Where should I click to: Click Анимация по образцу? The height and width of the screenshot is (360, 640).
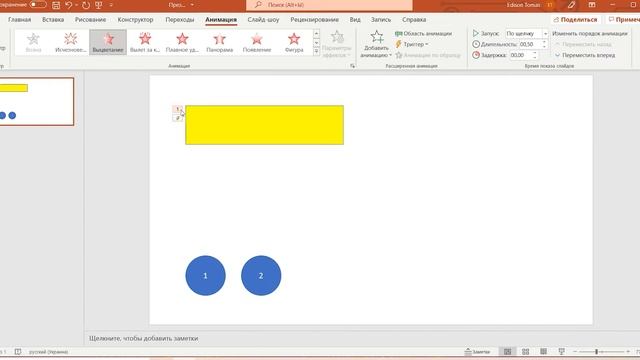coord(428,55)
